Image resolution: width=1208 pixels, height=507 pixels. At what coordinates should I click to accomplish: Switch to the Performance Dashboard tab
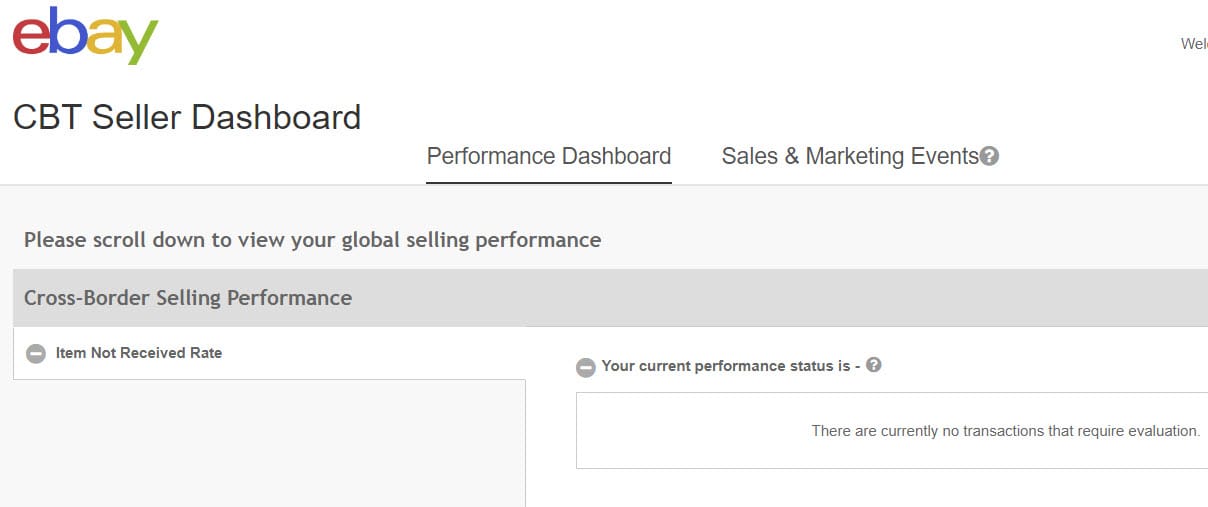(548, 156)
